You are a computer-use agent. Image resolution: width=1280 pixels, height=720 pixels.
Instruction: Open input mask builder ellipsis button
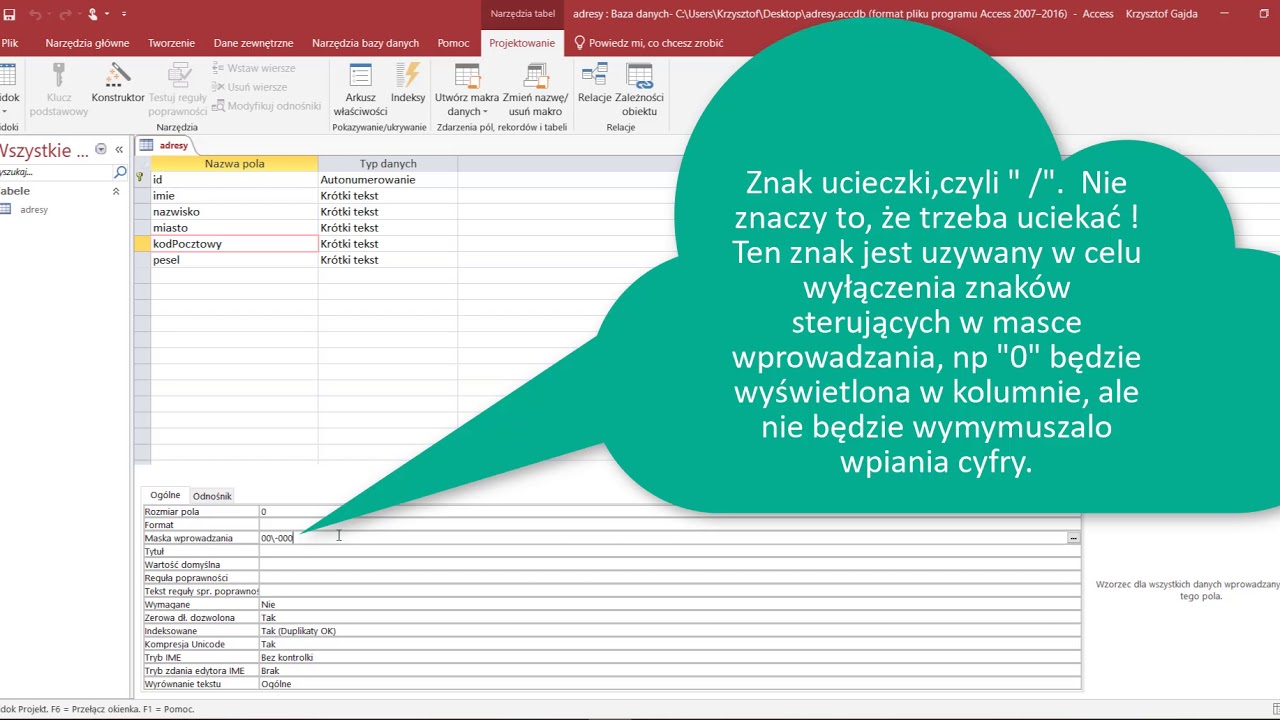(x=1073, y=538)
